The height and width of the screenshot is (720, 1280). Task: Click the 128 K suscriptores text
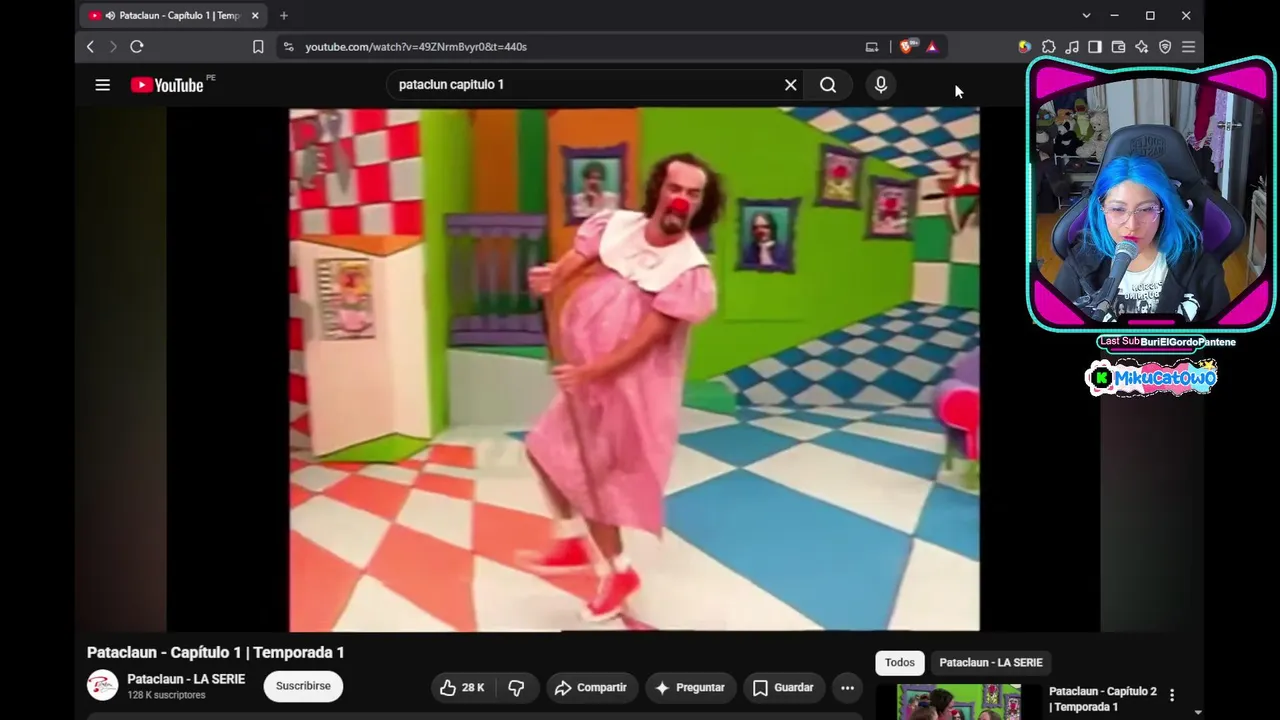(166, 695)
